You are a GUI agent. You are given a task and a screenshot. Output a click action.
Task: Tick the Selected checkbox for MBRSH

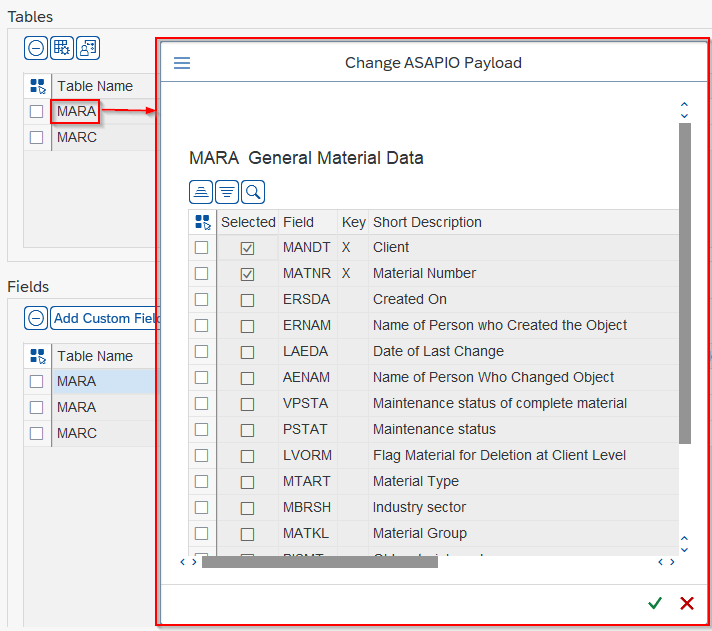pyautogui.click(x=247, y=508)
